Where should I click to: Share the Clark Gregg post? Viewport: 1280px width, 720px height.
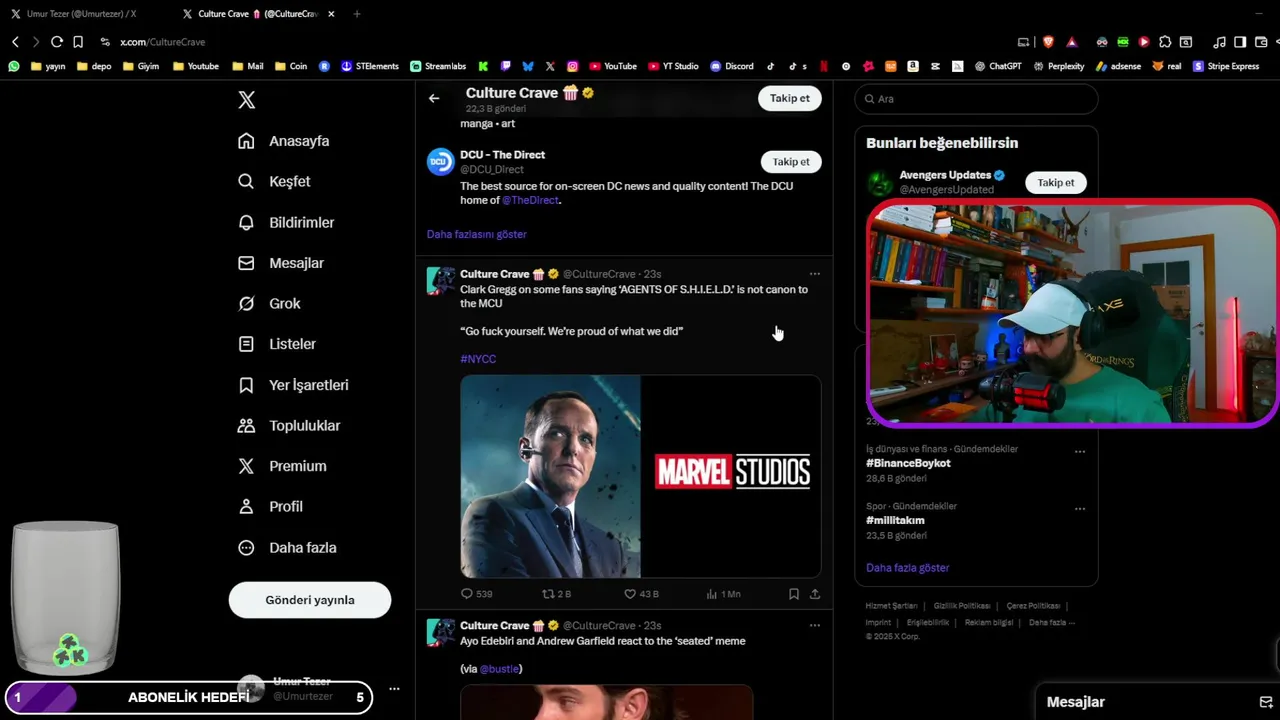click(x=815, y=594)
